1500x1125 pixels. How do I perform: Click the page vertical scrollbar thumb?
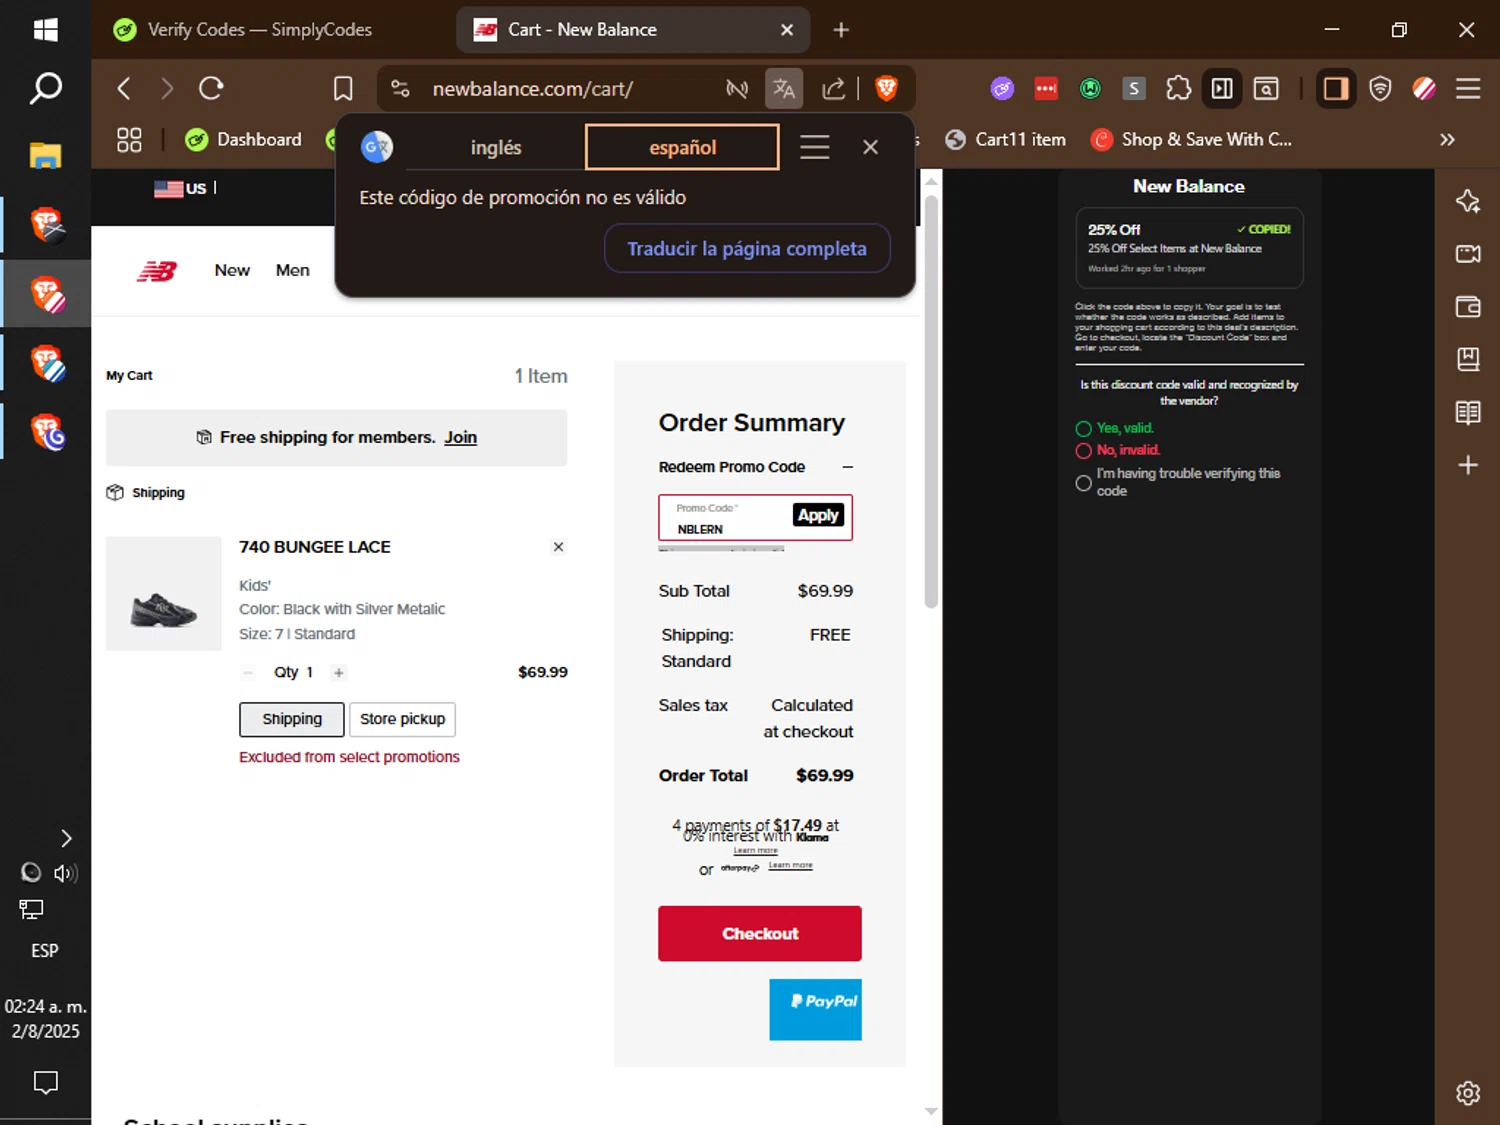(x=931, y=400)
